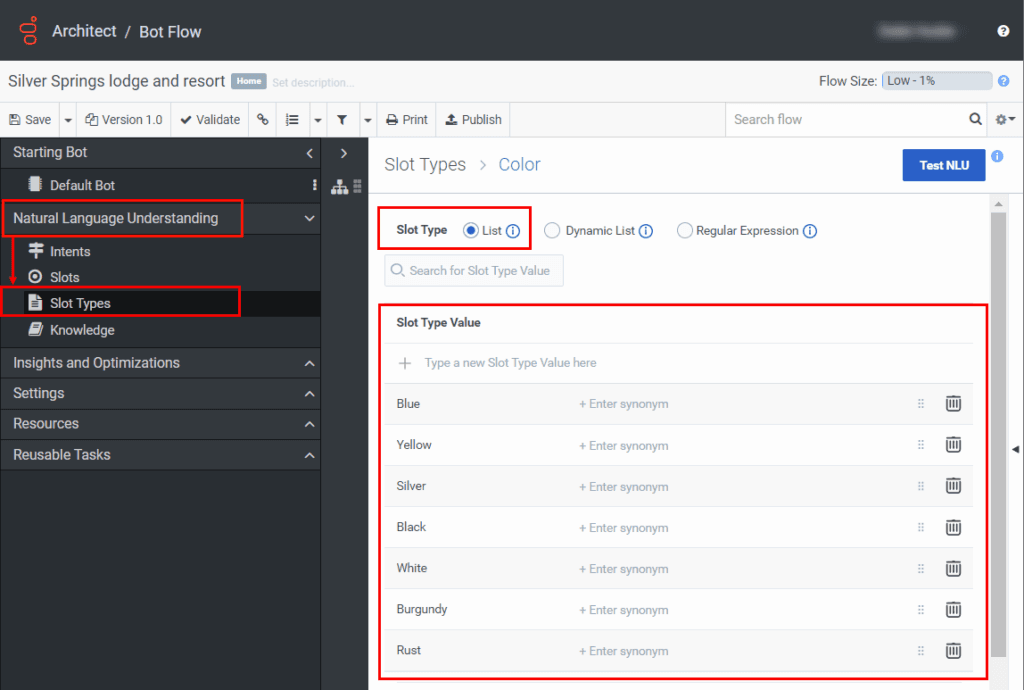Click the Test NLU button

tap(943, 165)
